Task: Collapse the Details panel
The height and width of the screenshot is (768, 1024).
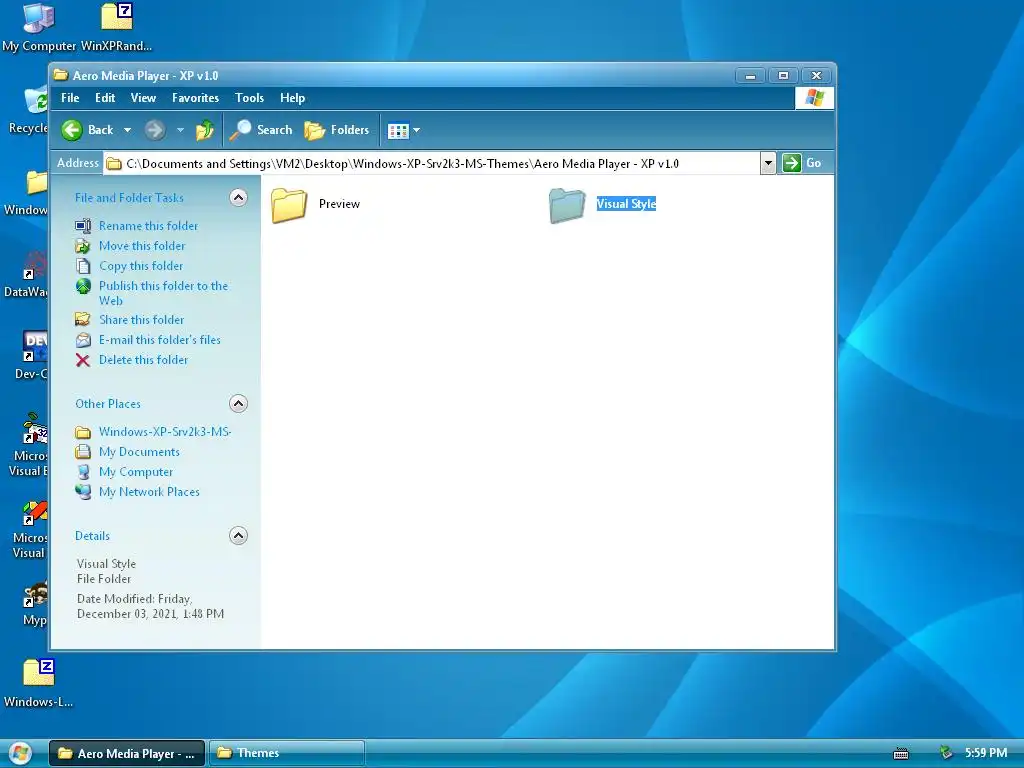Action: [238, 536]
